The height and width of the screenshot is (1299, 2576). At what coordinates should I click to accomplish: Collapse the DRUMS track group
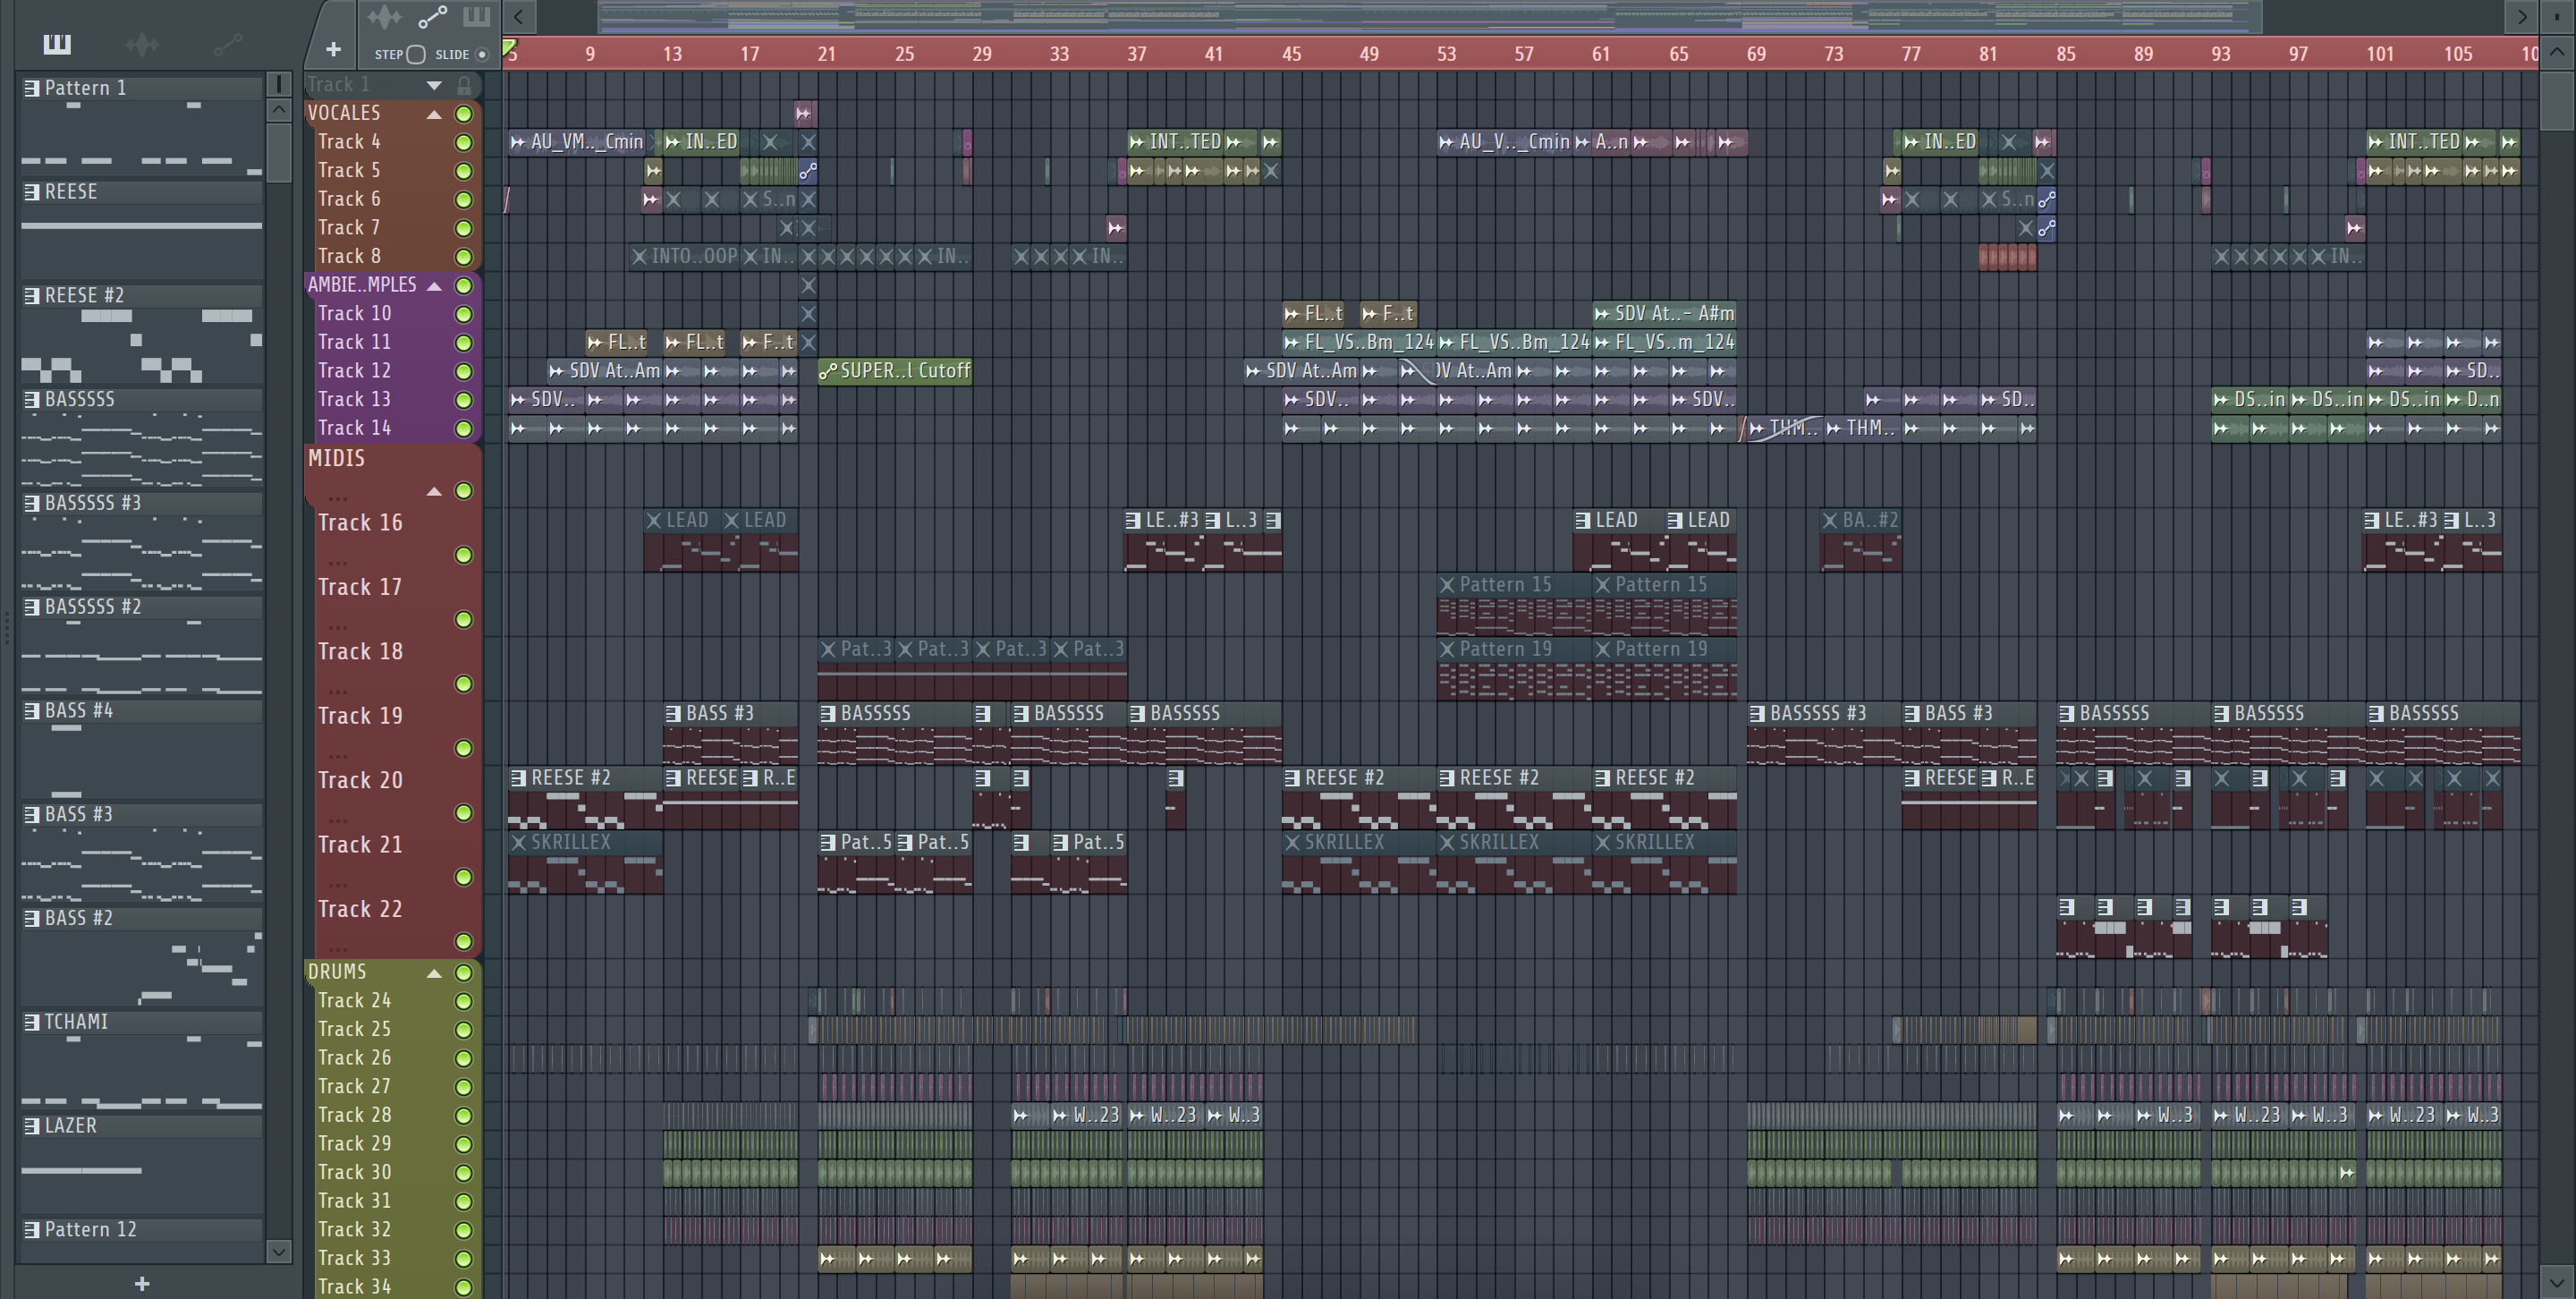point(434,974)
